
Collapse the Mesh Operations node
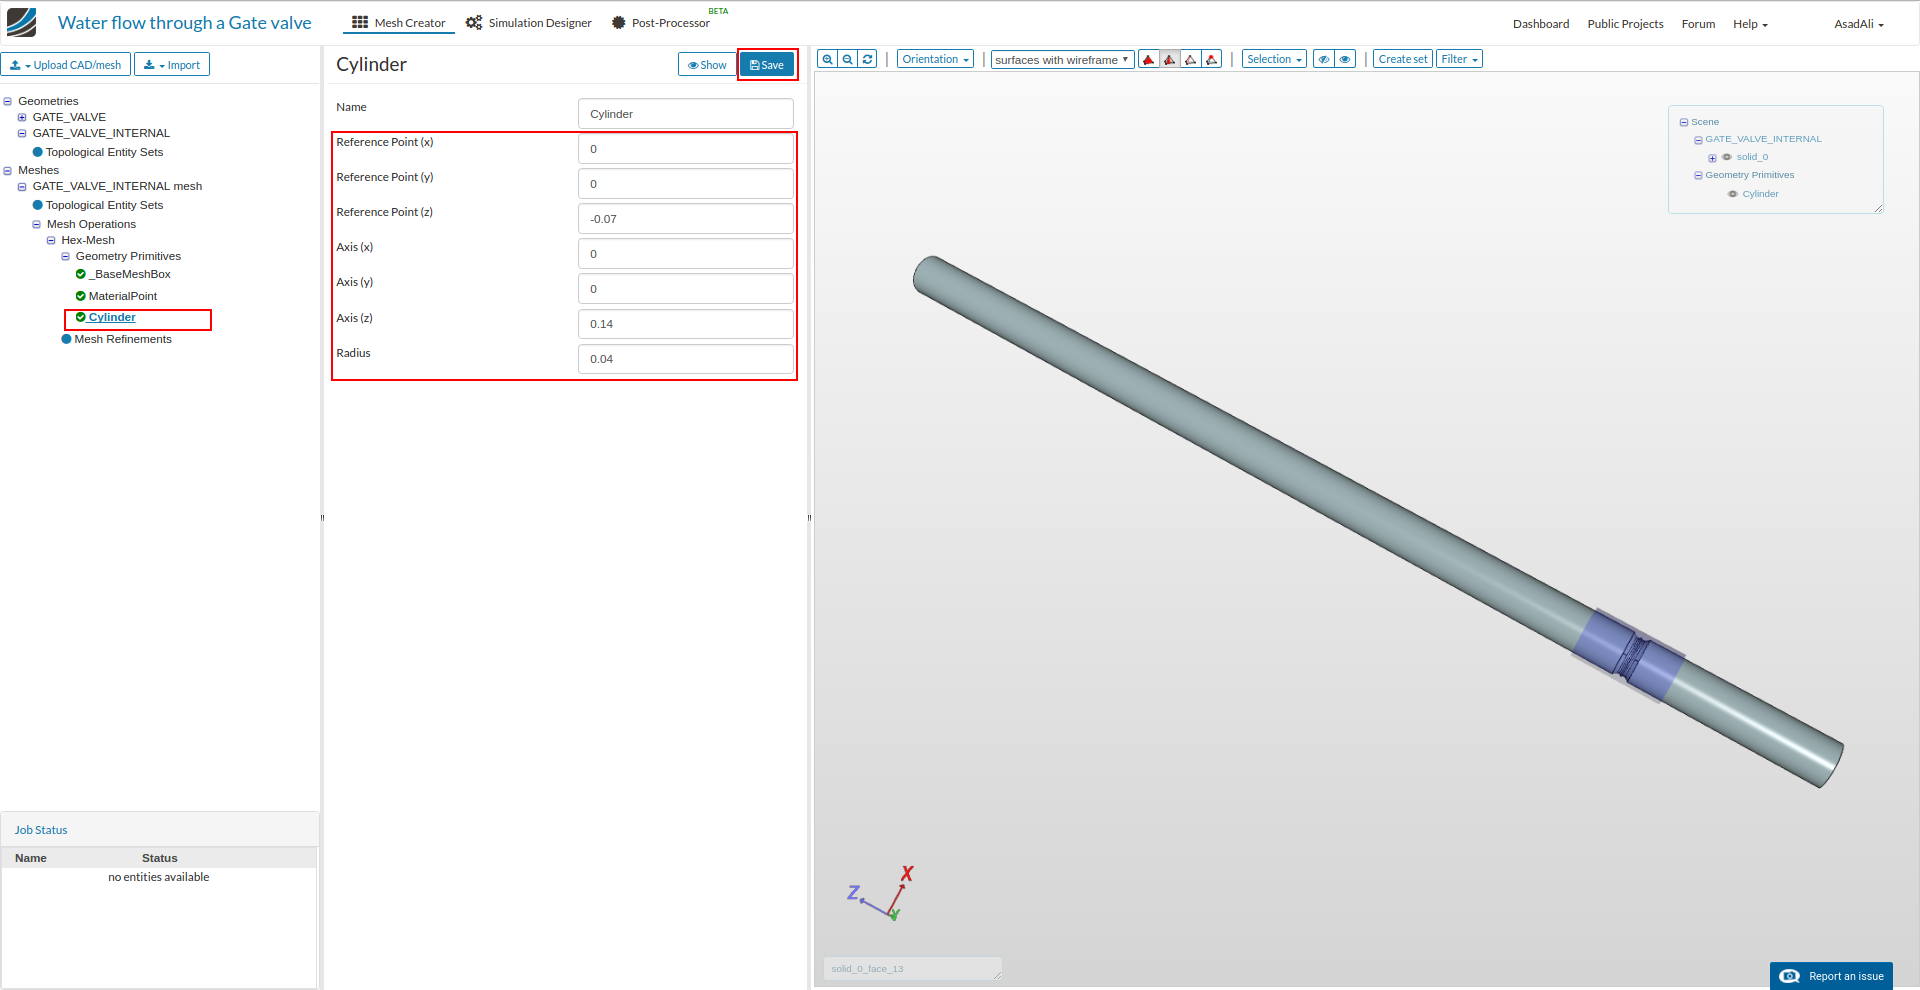[x=37, y=224]
